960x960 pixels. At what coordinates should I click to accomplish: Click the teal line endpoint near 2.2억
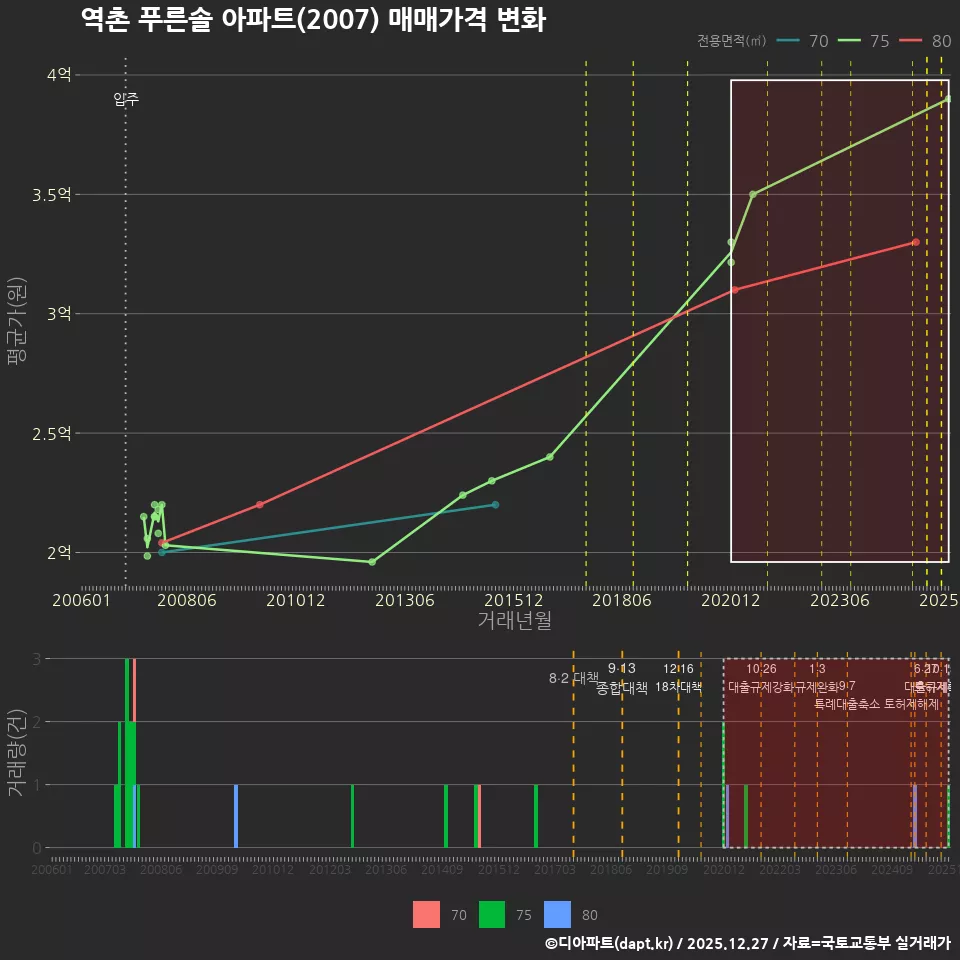coord(495,505)
